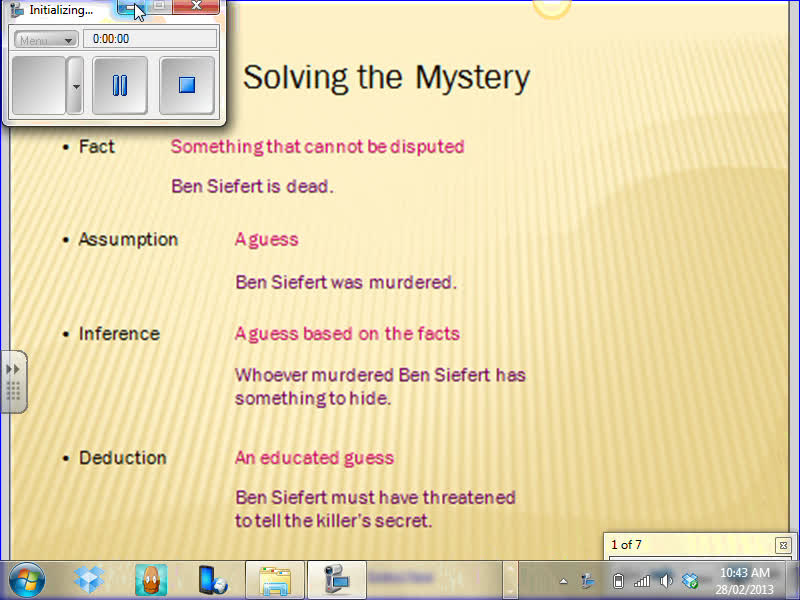The height and width of the screenshot is (600, 800).
Task: Stop the screen recording
Action: tap(187, 85)
